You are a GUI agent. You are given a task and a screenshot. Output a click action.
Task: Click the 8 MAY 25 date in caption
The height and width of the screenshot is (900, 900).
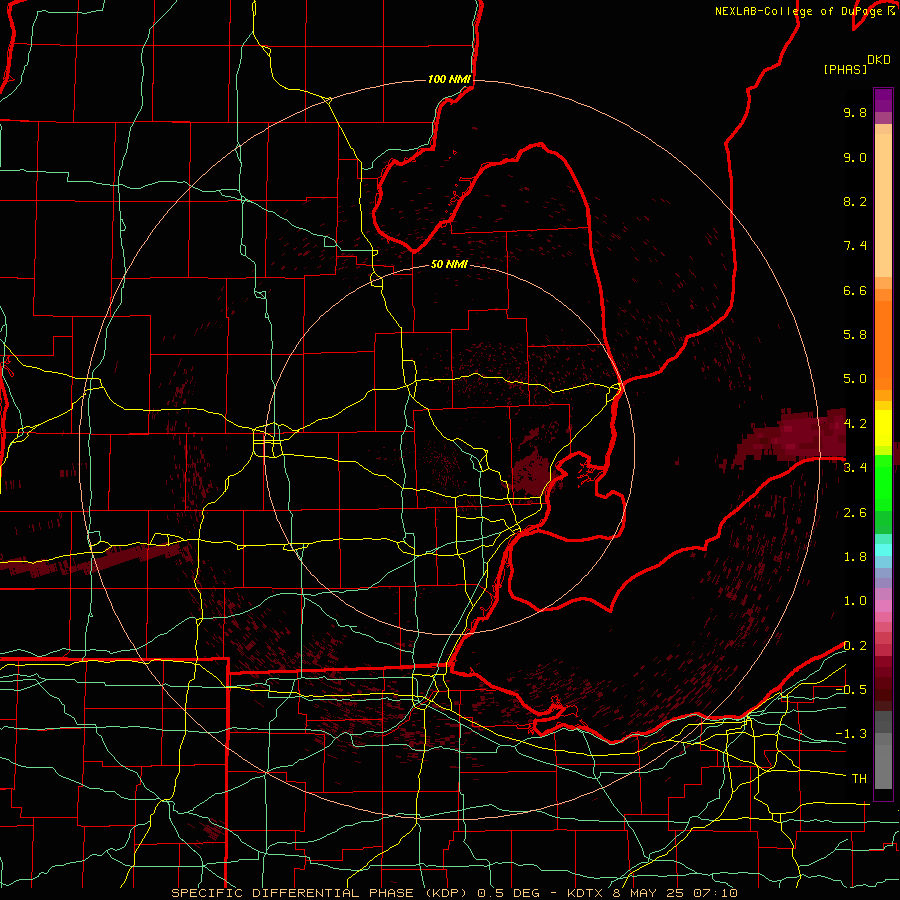tap(651, 893)
